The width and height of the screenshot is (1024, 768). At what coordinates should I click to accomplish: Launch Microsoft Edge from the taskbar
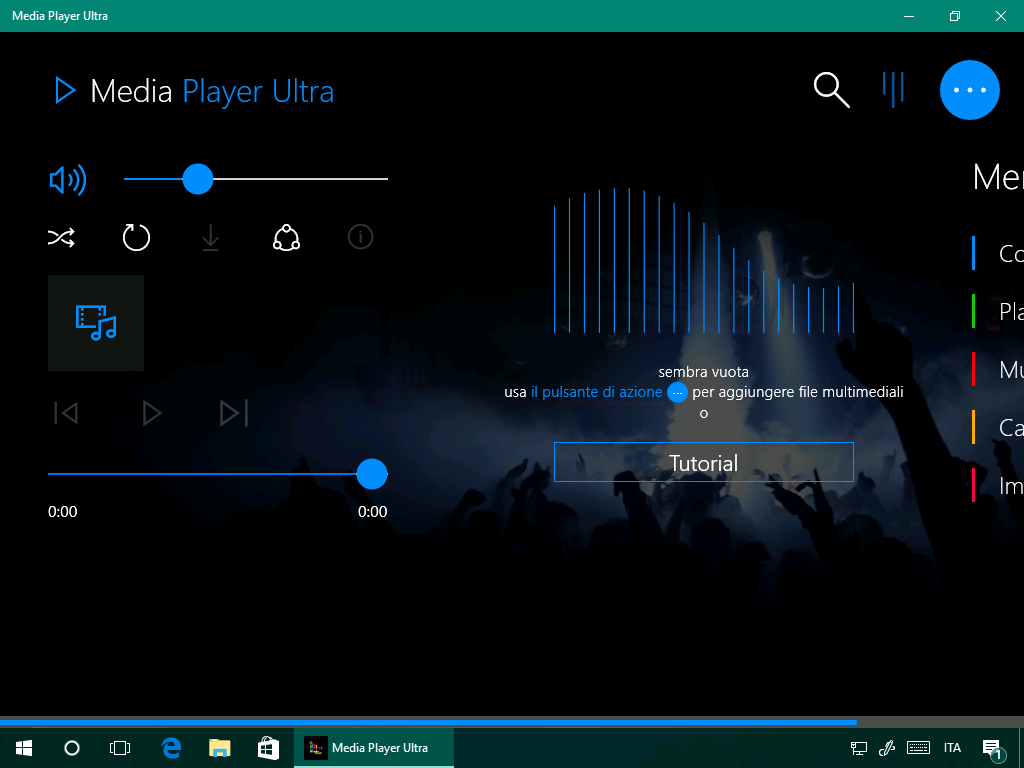171,748
